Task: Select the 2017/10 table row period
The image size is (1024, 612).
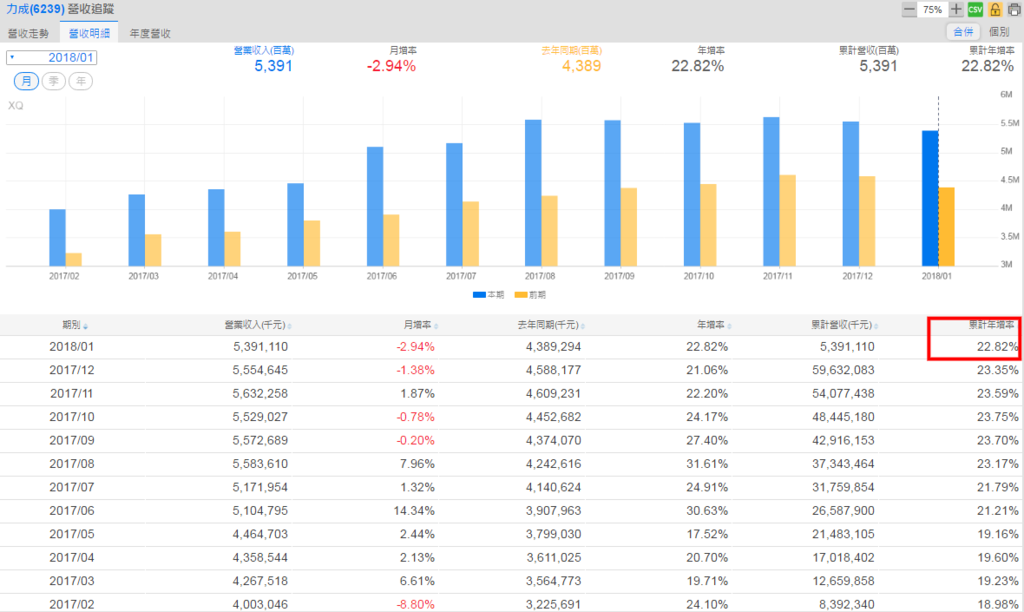Action: [x=72, y=417]
